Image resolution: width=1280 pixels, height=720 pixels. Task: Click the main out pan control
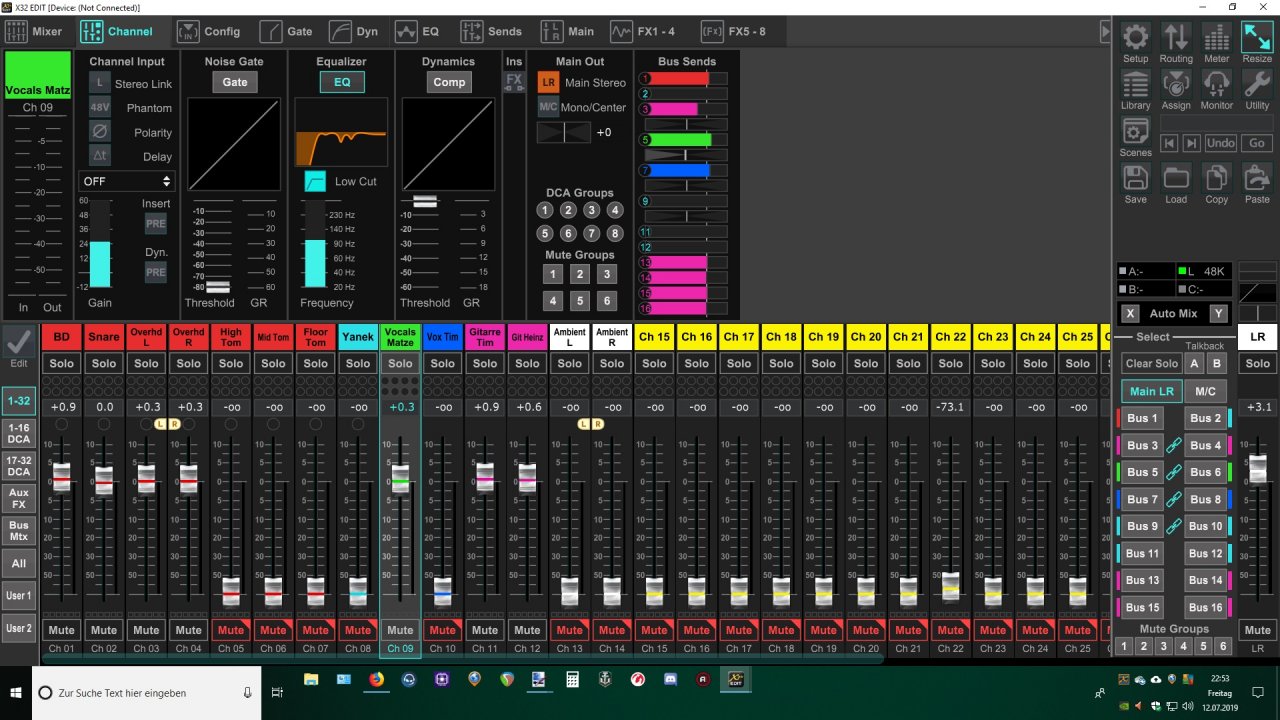coord(564,132)
